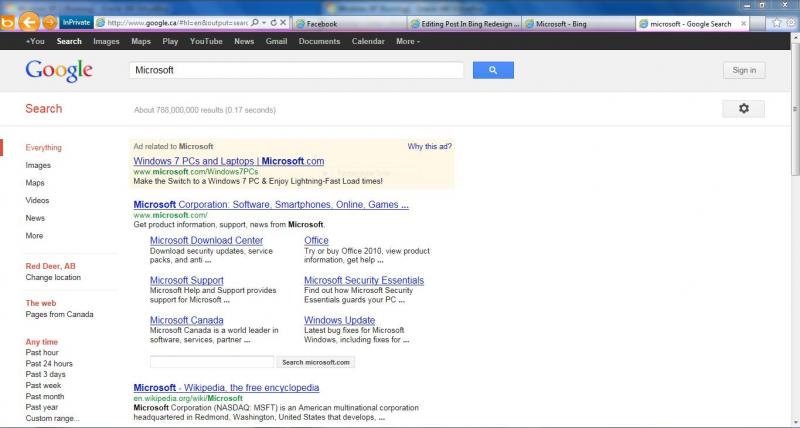Switch to the Facebook tab
This screenshot has width=800, height=428.
350,23
